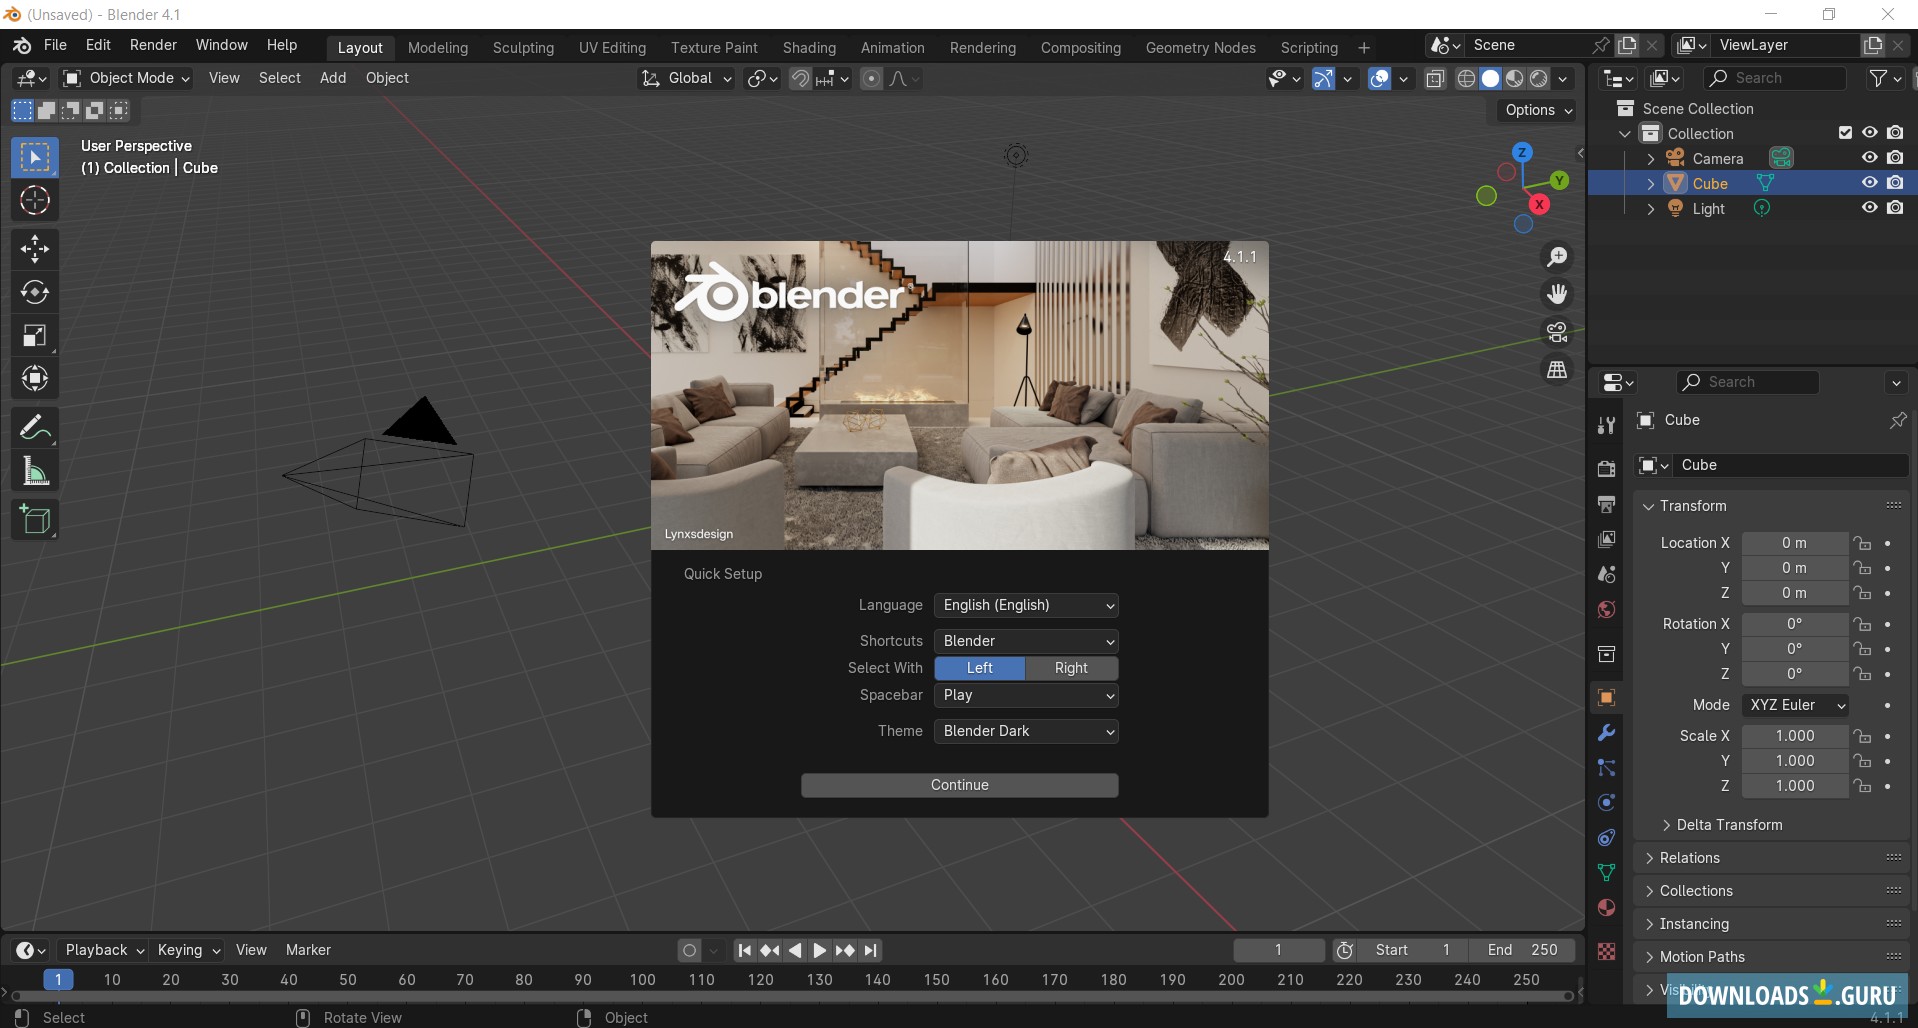
Task: Uncheck the Collection checkbox in the outliner
Action: 1844,132
